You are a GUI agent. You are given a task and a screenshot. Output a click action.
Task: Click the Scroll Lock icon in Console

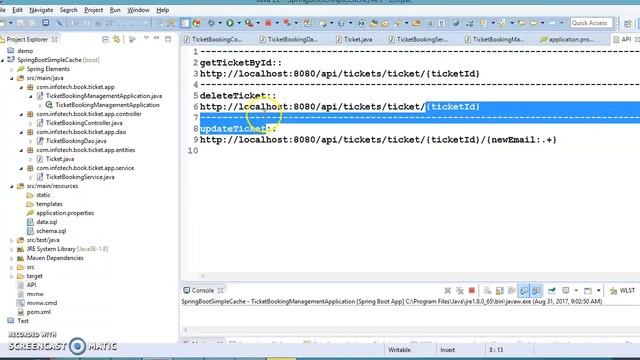pos(500,291)
